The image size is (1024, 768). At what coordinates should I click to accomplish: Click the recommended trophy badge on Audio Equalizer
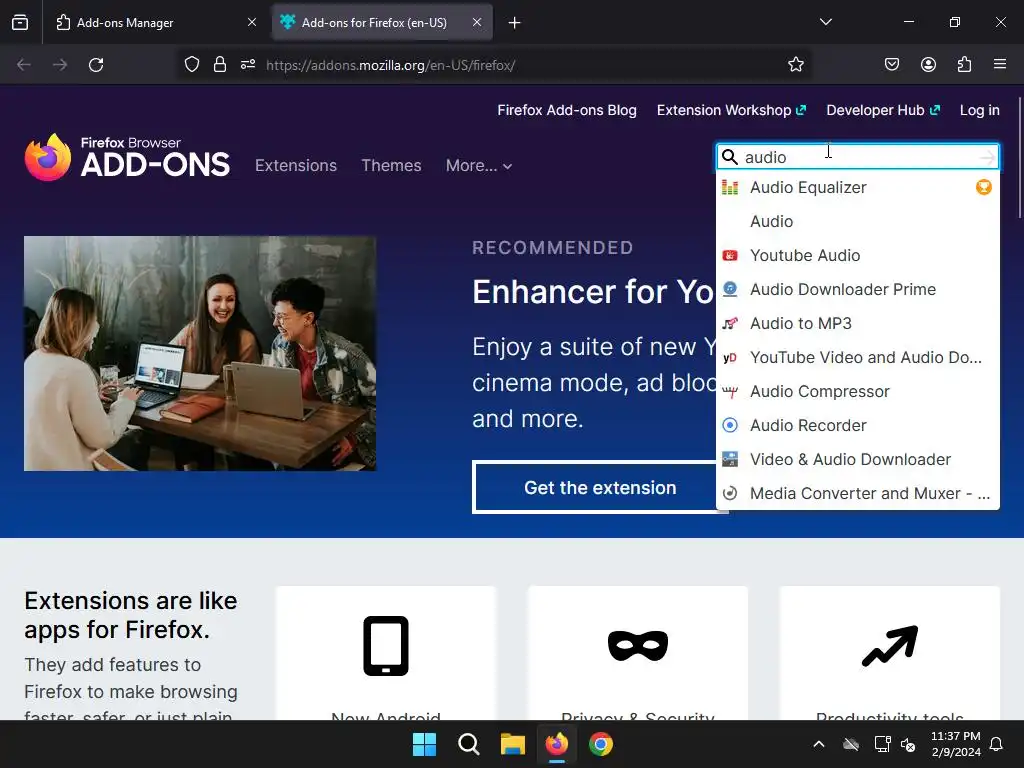coord(984,187)
